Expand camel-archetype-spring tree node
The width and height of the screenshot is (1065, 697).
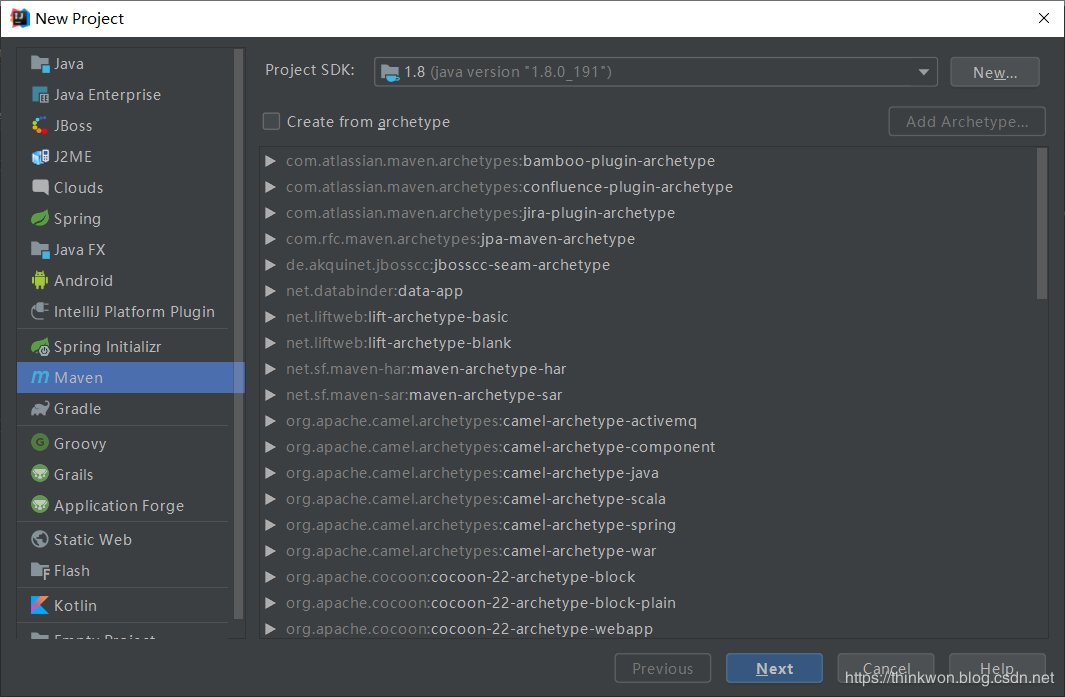tap(270, 525)
